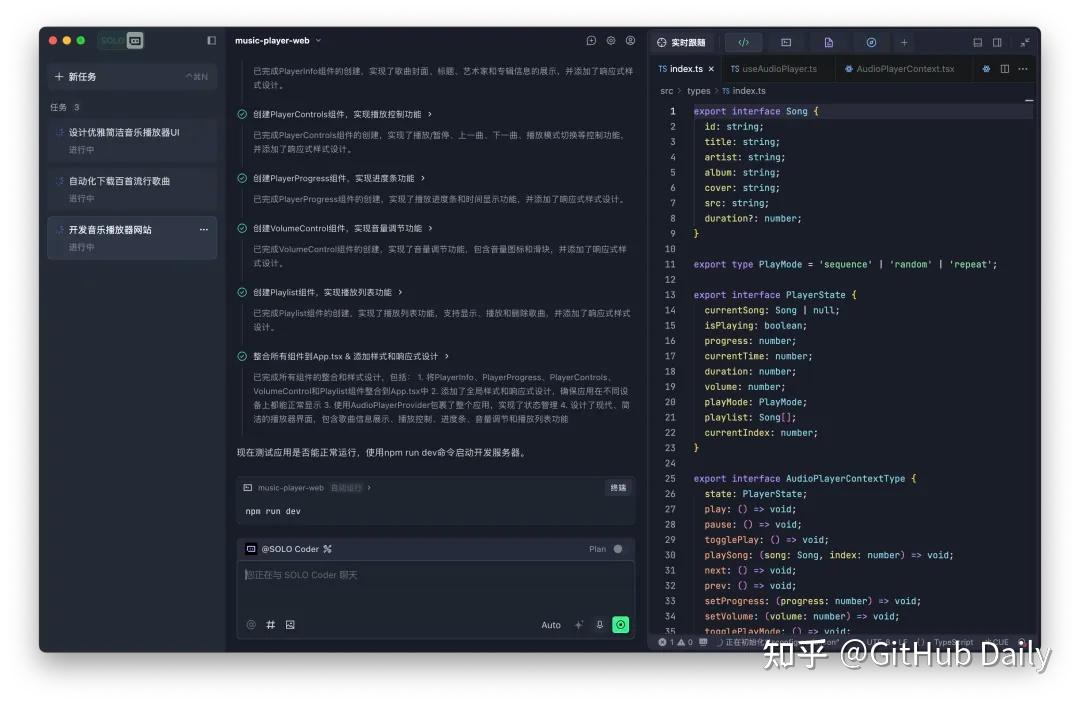Click the @ mention icon in chat input
Viewport: 1080px width, 704px height.
tap(251, 625)
